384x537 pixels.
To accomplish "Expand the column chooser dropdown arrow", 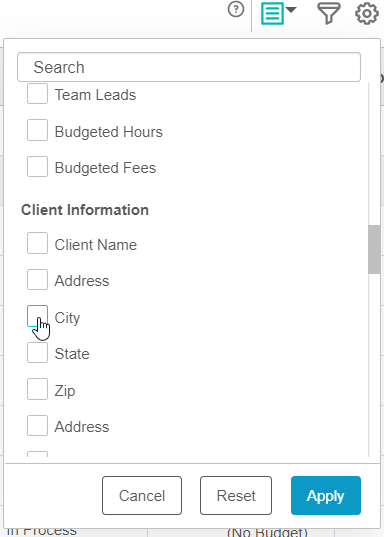I will [x=291, y=10].
